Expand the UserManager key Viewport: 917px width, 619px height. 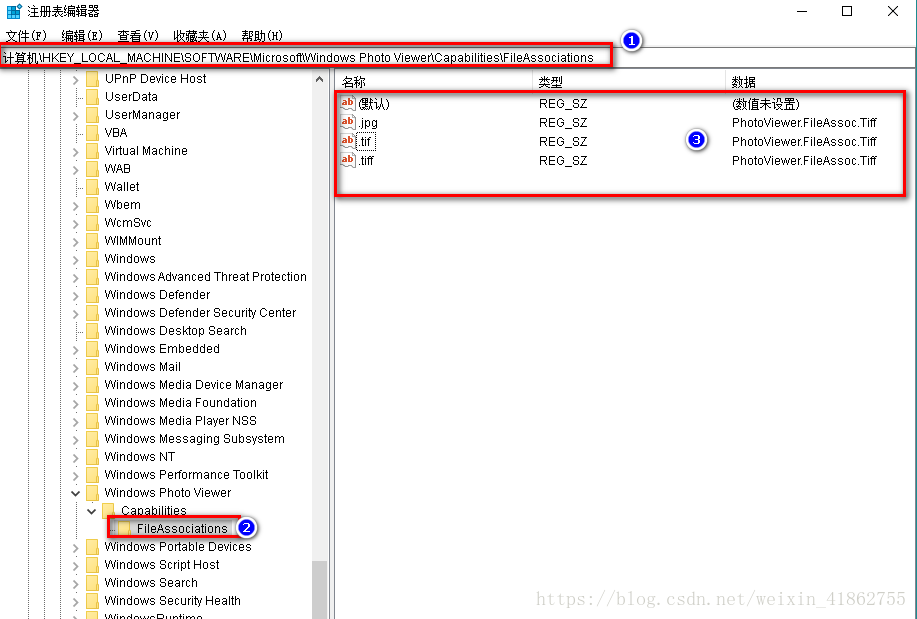75,116
